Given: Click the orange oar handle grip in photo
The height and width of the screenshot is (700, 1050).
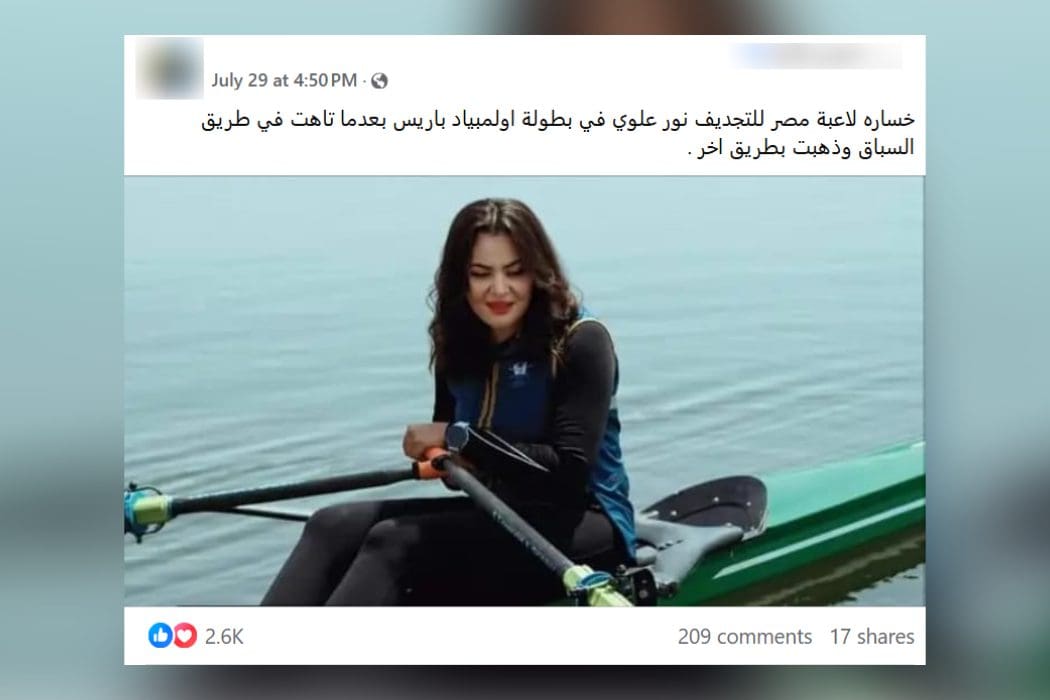Looking at the screenshot, I should [431, 464].
